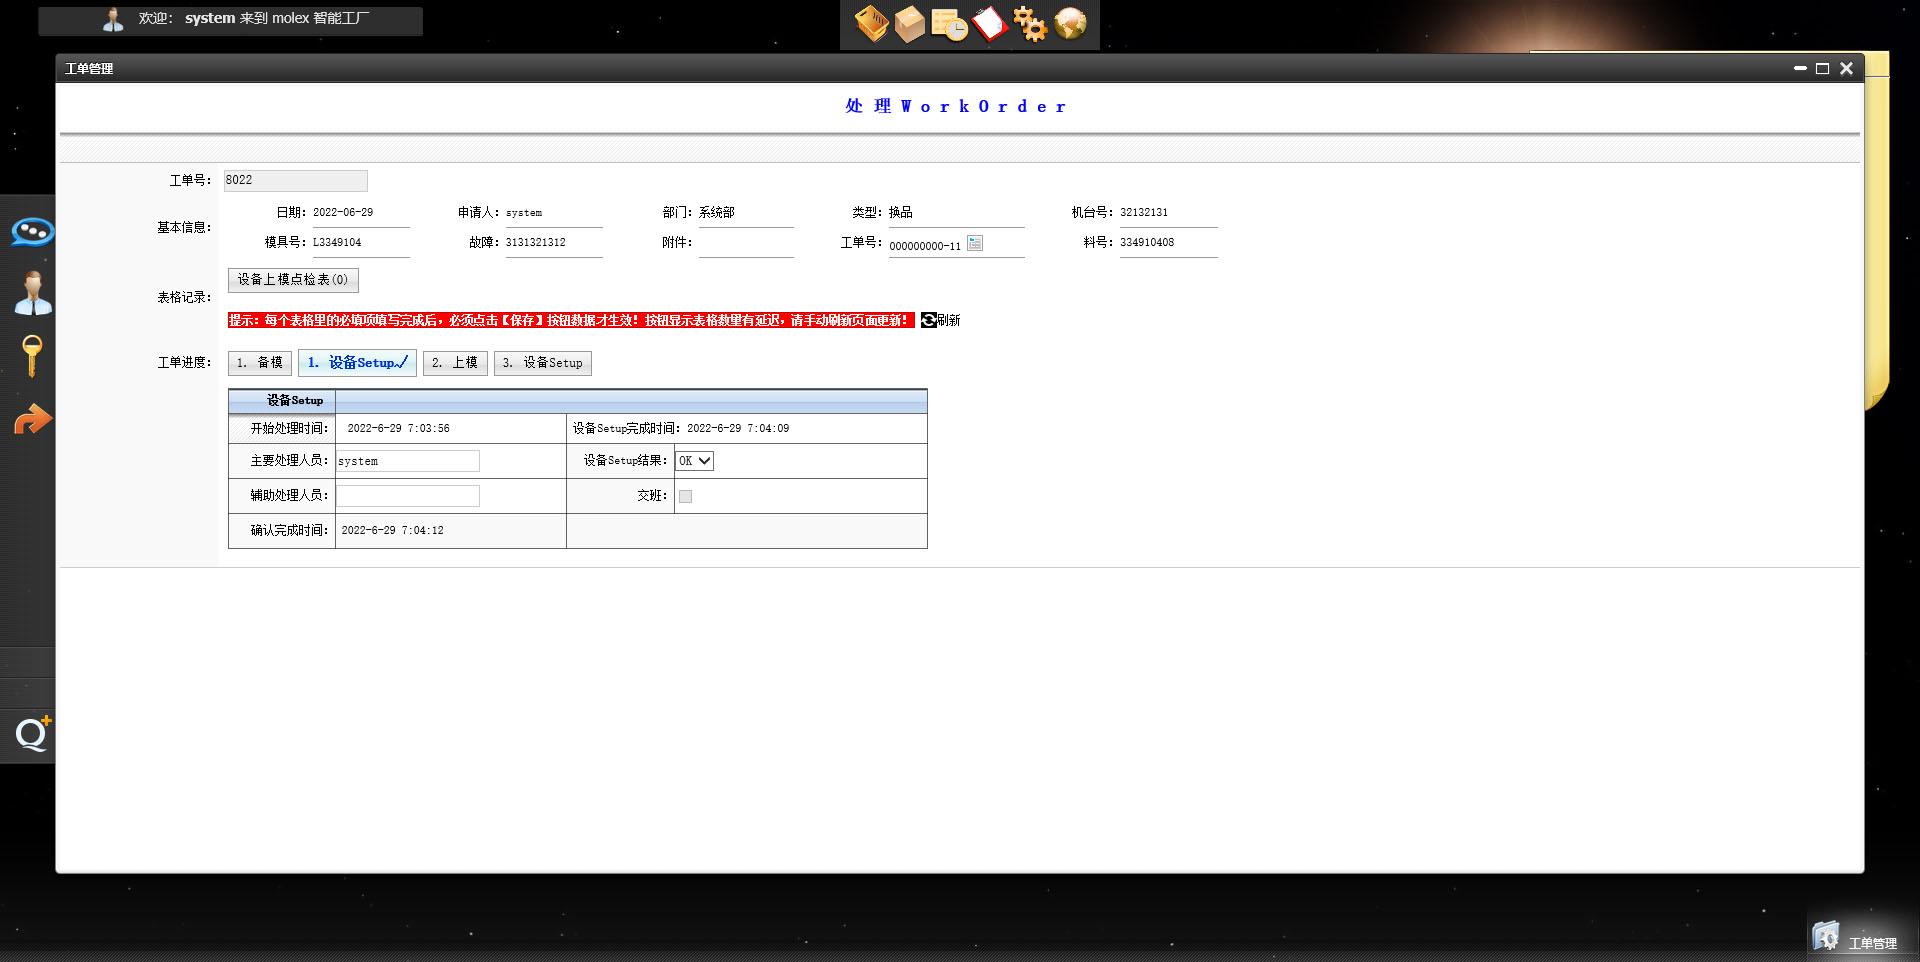This screenshot has width=1920, height=962.
Task: Open the lookup icon beside 工单号 000000000-11
Action: [x=975, y=243]
